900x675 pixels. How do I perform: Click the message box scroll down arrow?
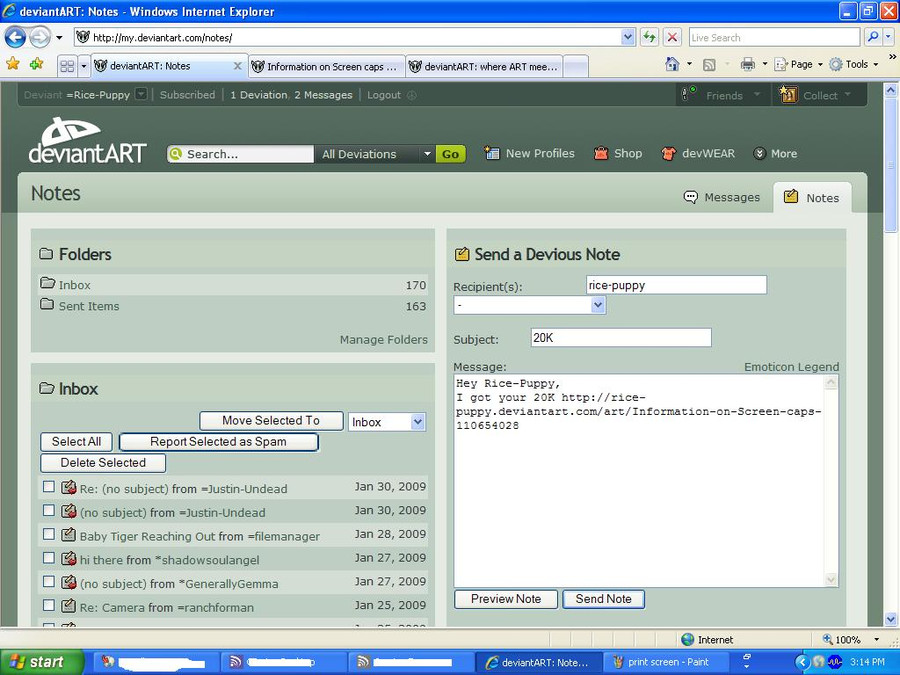[831, 580]
